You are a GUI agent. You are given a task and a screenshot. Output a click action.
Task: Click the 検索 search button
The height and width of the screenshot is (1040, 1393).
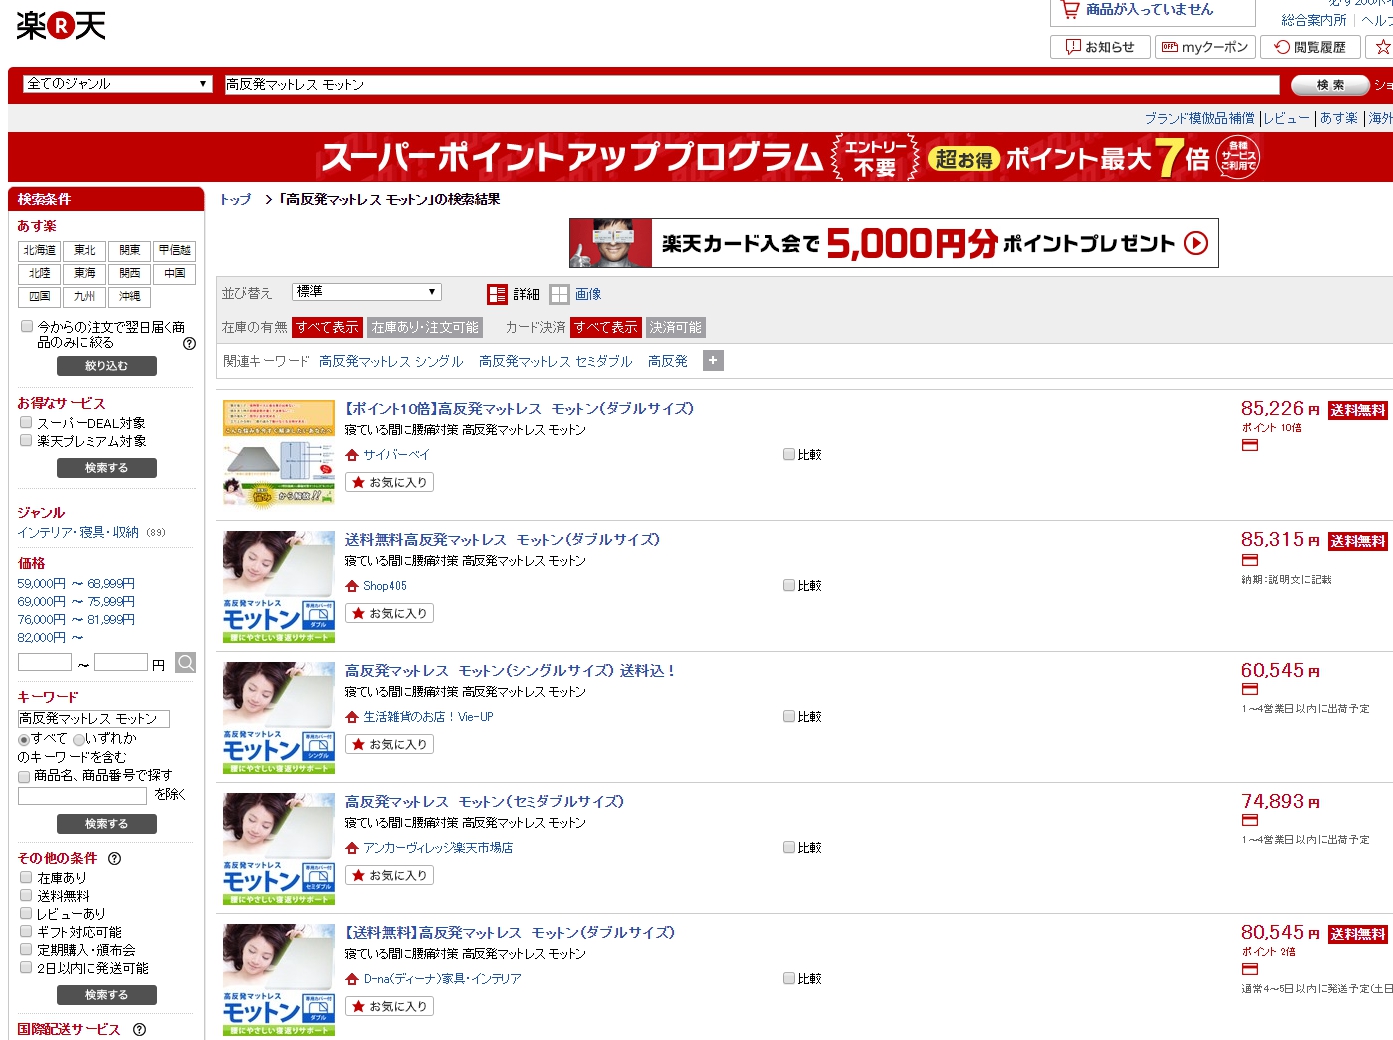(x=1330, y=85)
